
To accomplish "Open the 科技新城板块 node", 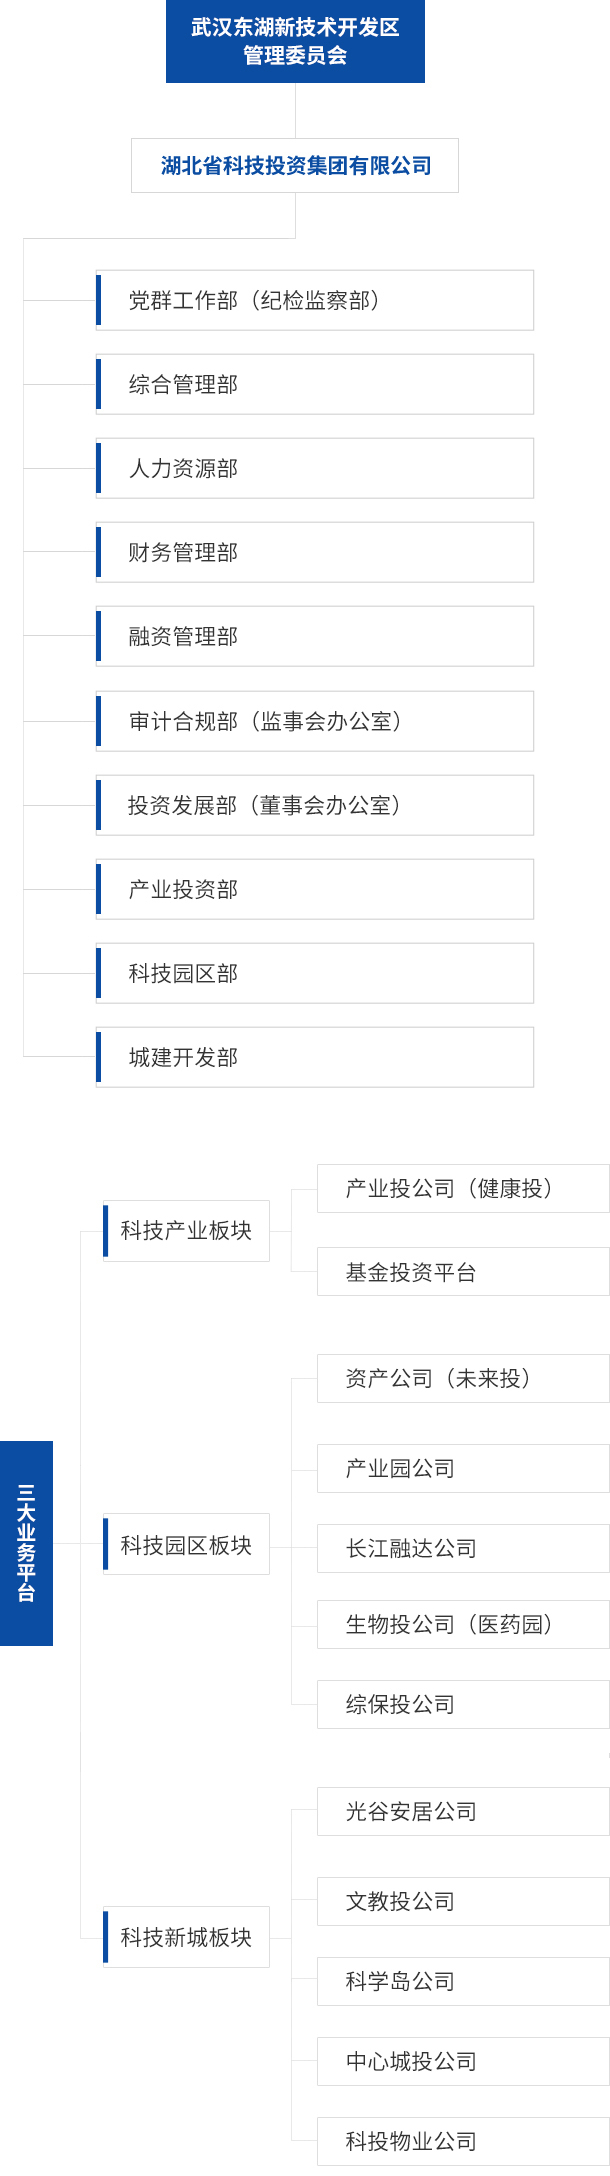I will (x=186, y=1937).
